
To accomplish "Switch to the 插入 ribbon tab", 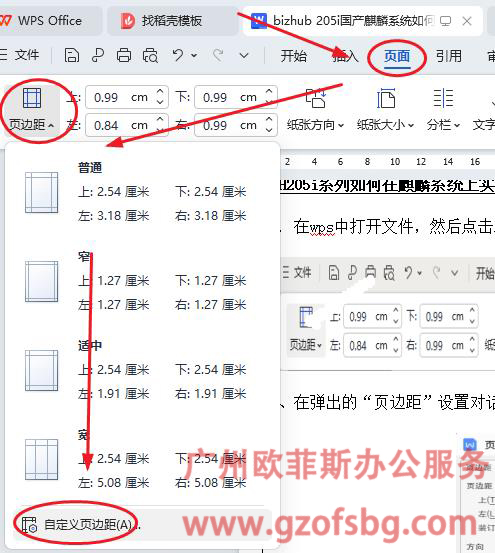I will coord(346,56).
